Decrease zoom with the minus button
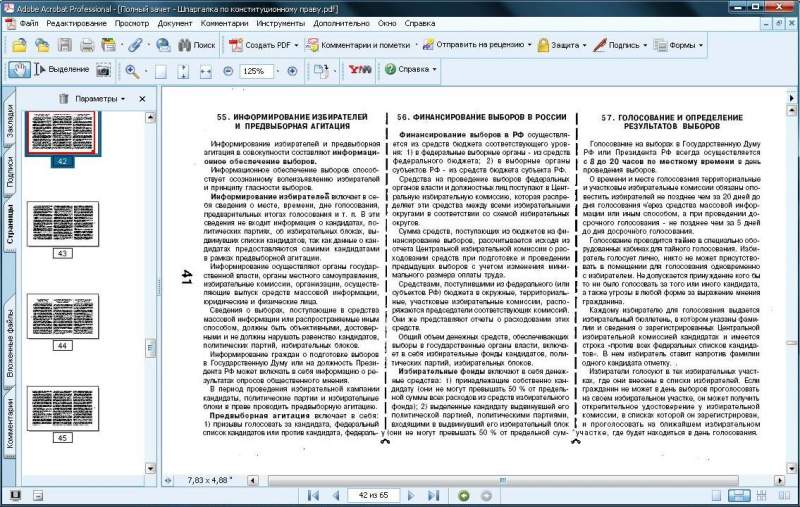 228,71
